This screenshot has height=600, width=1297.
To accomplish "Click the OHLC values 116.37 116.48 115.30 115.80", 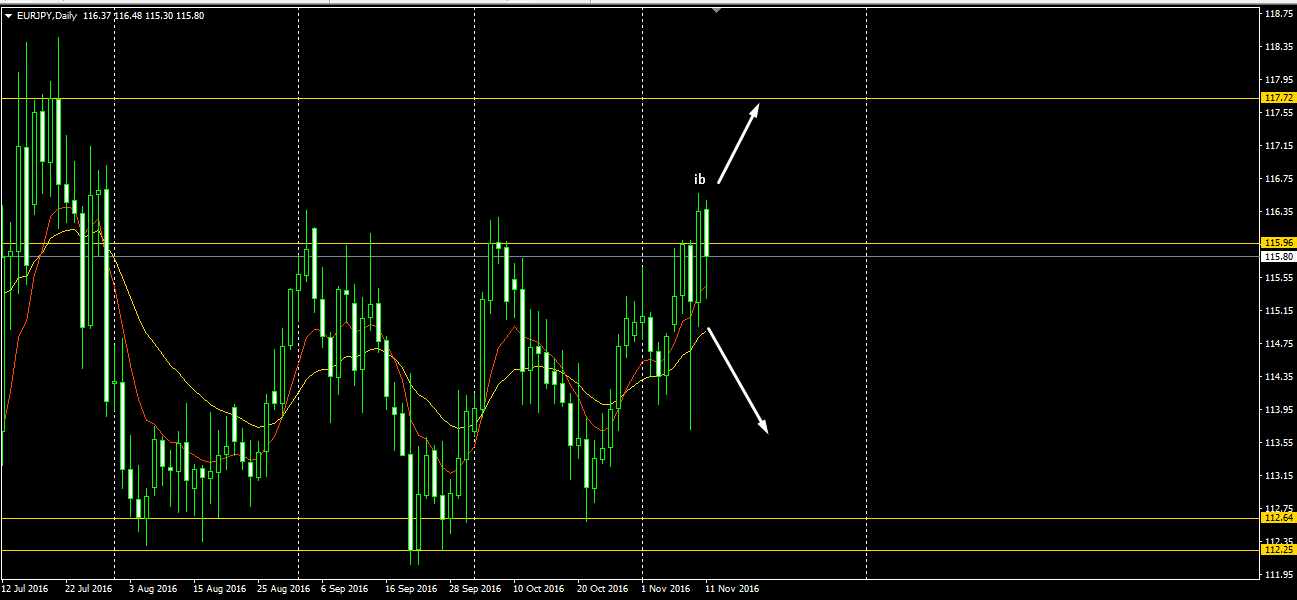I will pyautogui.click(x=145, y=16).
